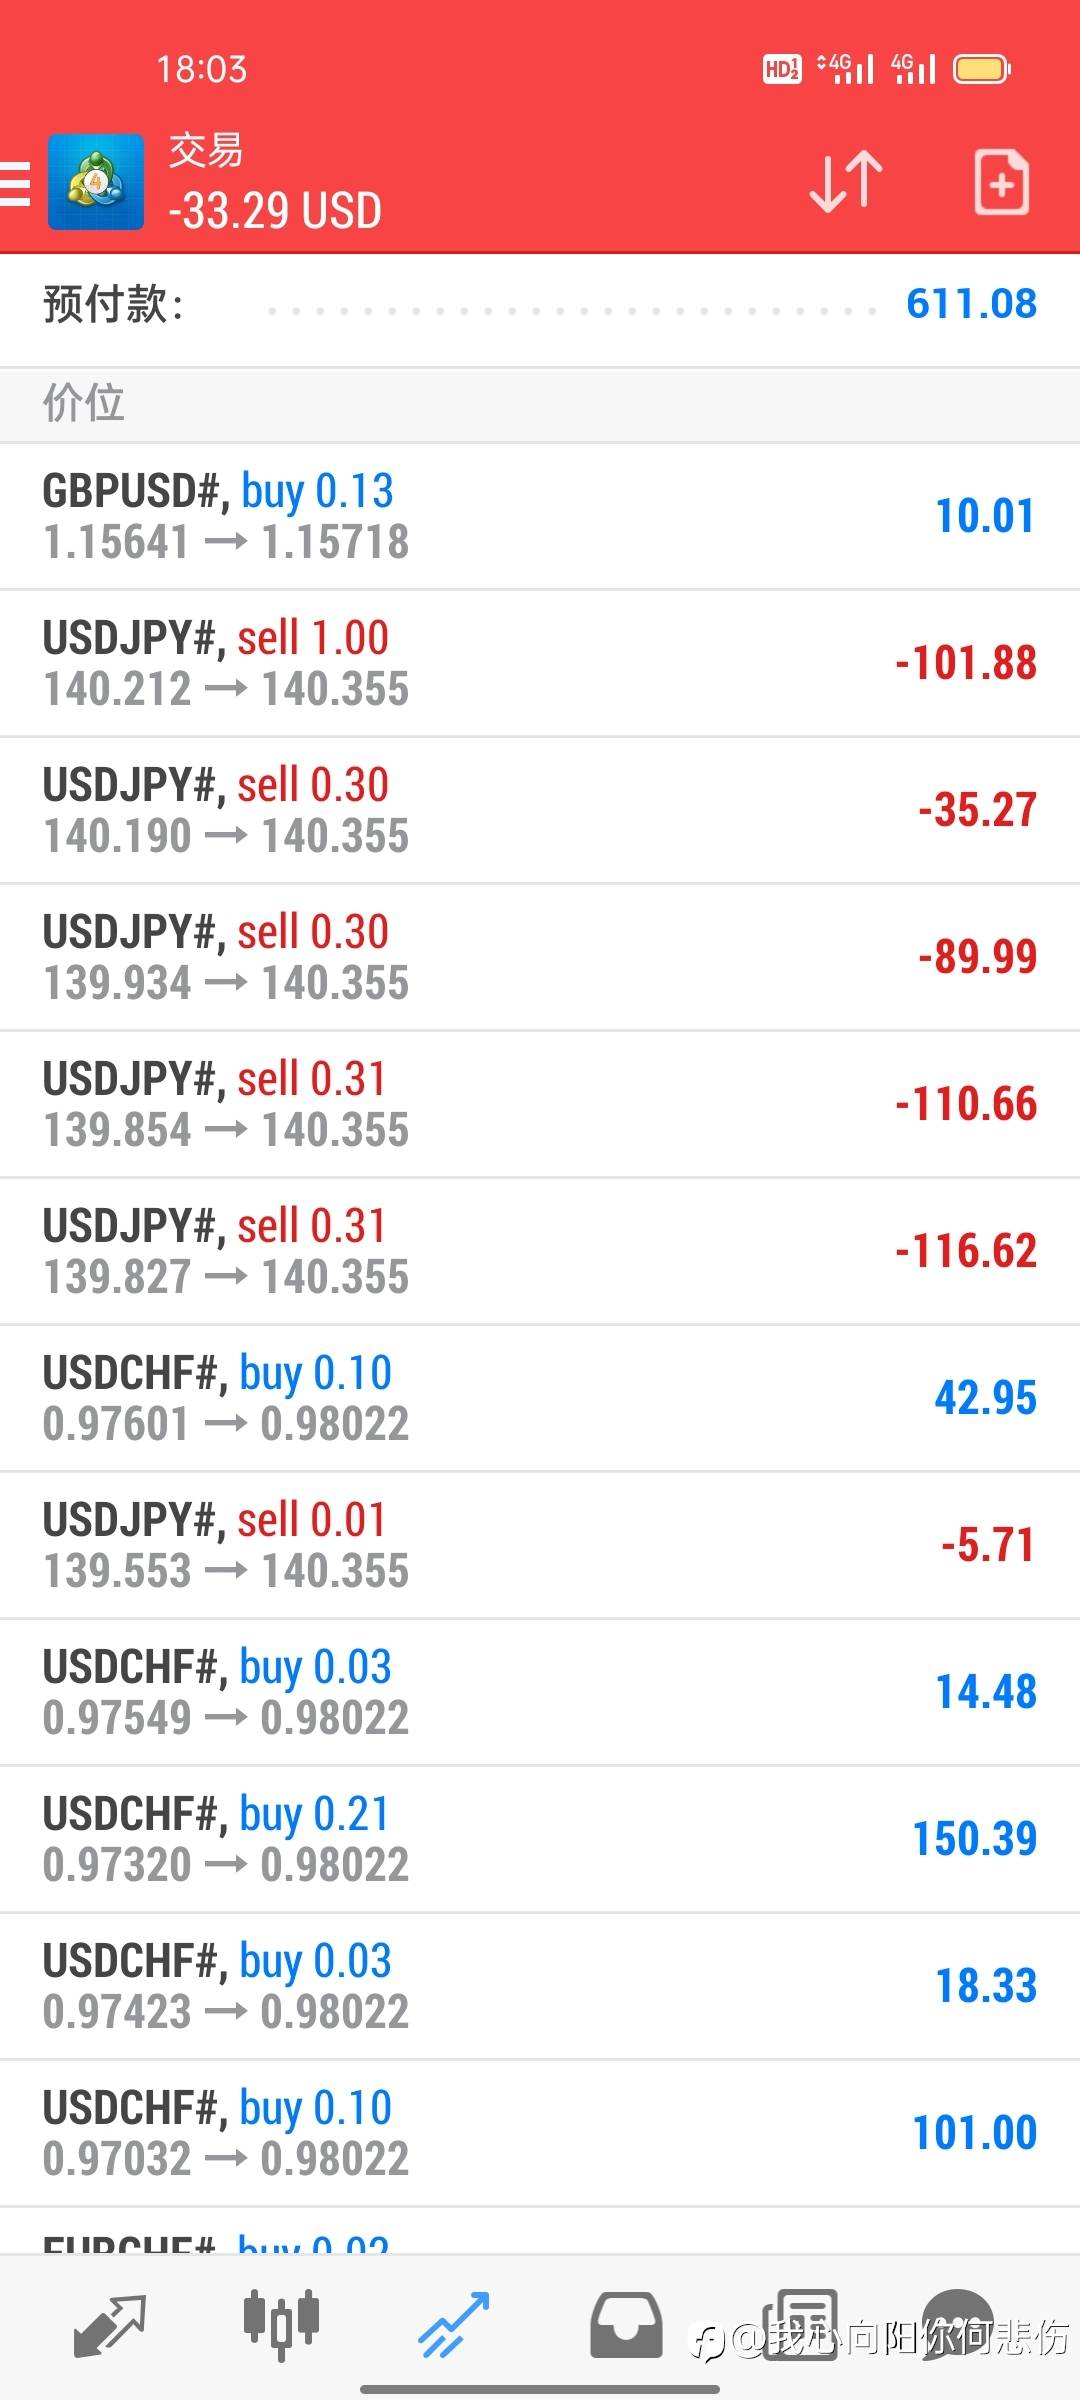This screenshot has width=1080, height=2400.
Task: Expand USDCHF# buy 0.21 position details
Action: pos(540,1839)
